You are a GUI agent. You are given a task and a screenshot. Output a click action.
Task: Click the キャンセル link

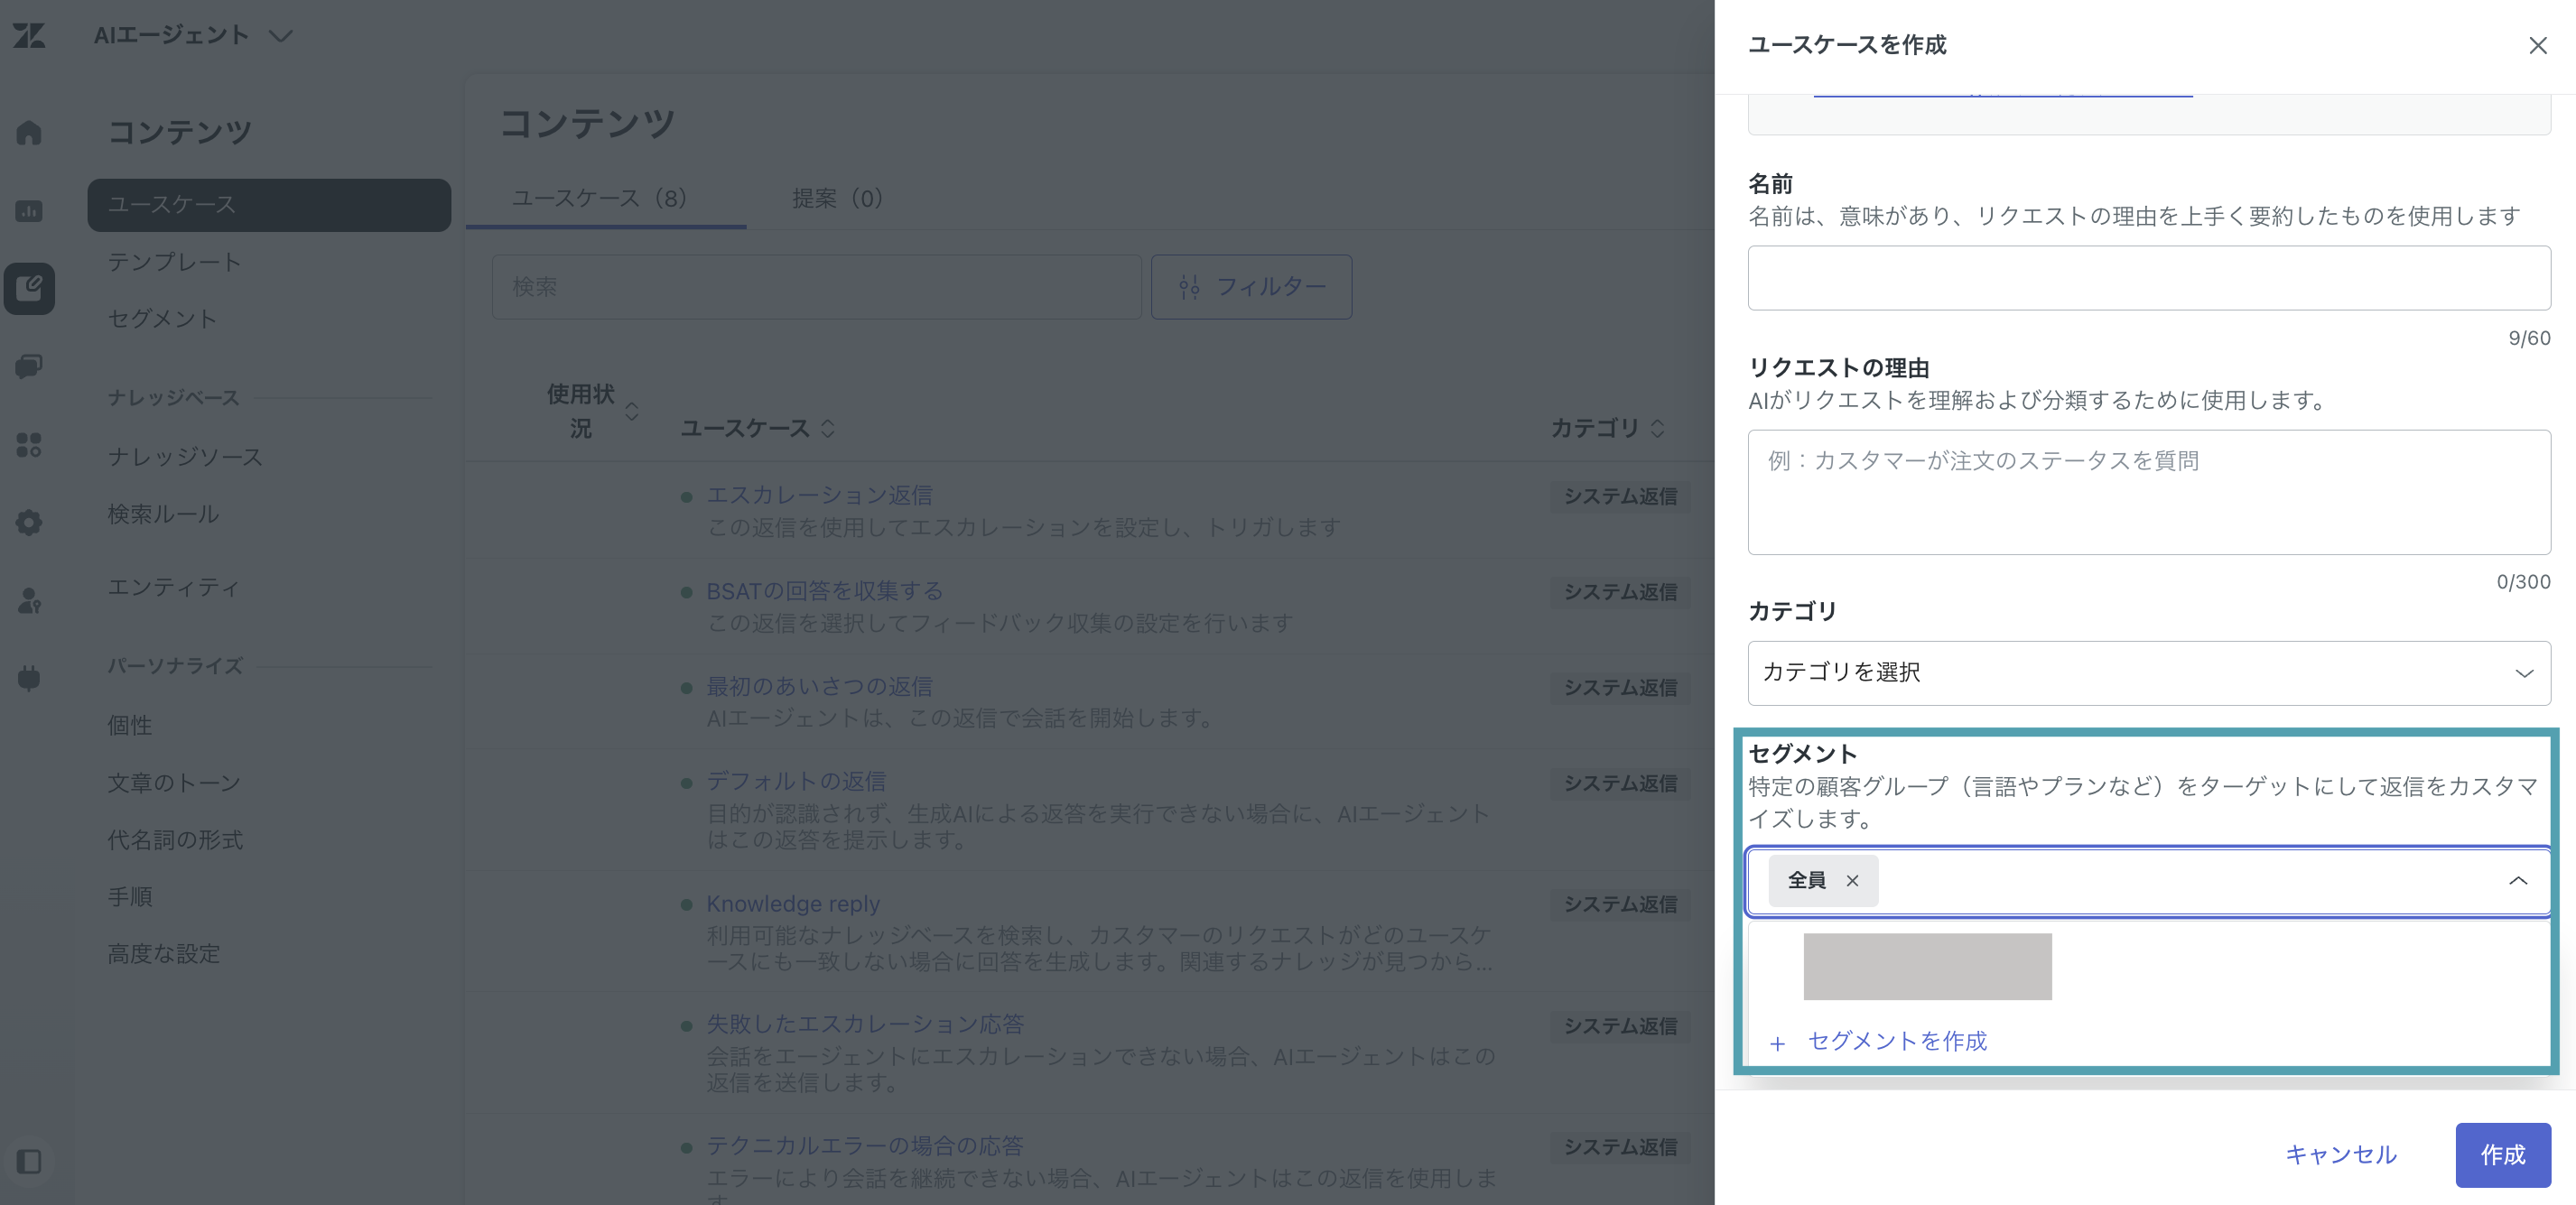pyautogui.click(x=2341, y=1155)
